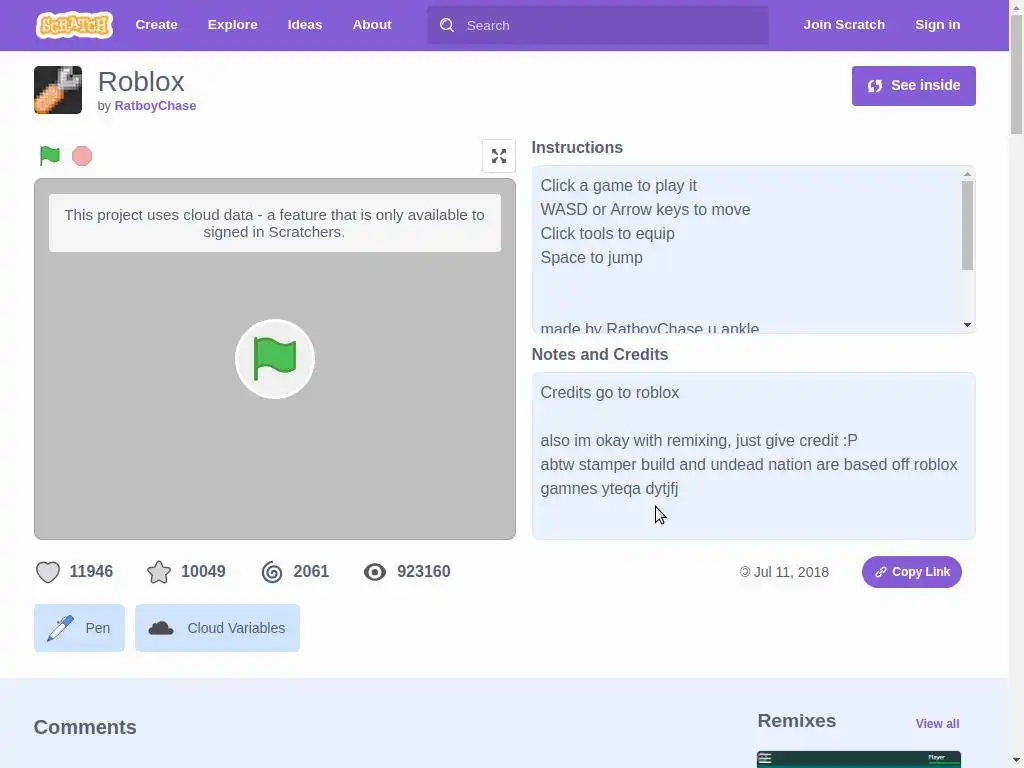Screen dimensions: 1024x768
Task: Click the 2061 remix count
Action: click(x=311, y=571)
